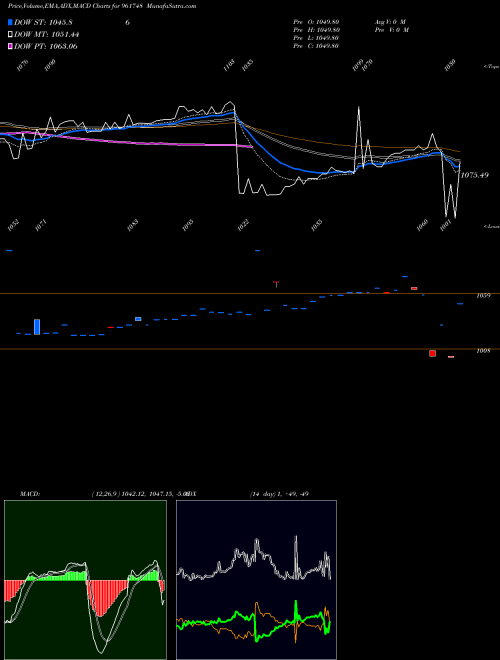Click MACD parameters '(12,26,9) 1042.12, 1047.15'
Image resolution: width=500 pixels, height=660 pixels.
(x=131, y=494)
